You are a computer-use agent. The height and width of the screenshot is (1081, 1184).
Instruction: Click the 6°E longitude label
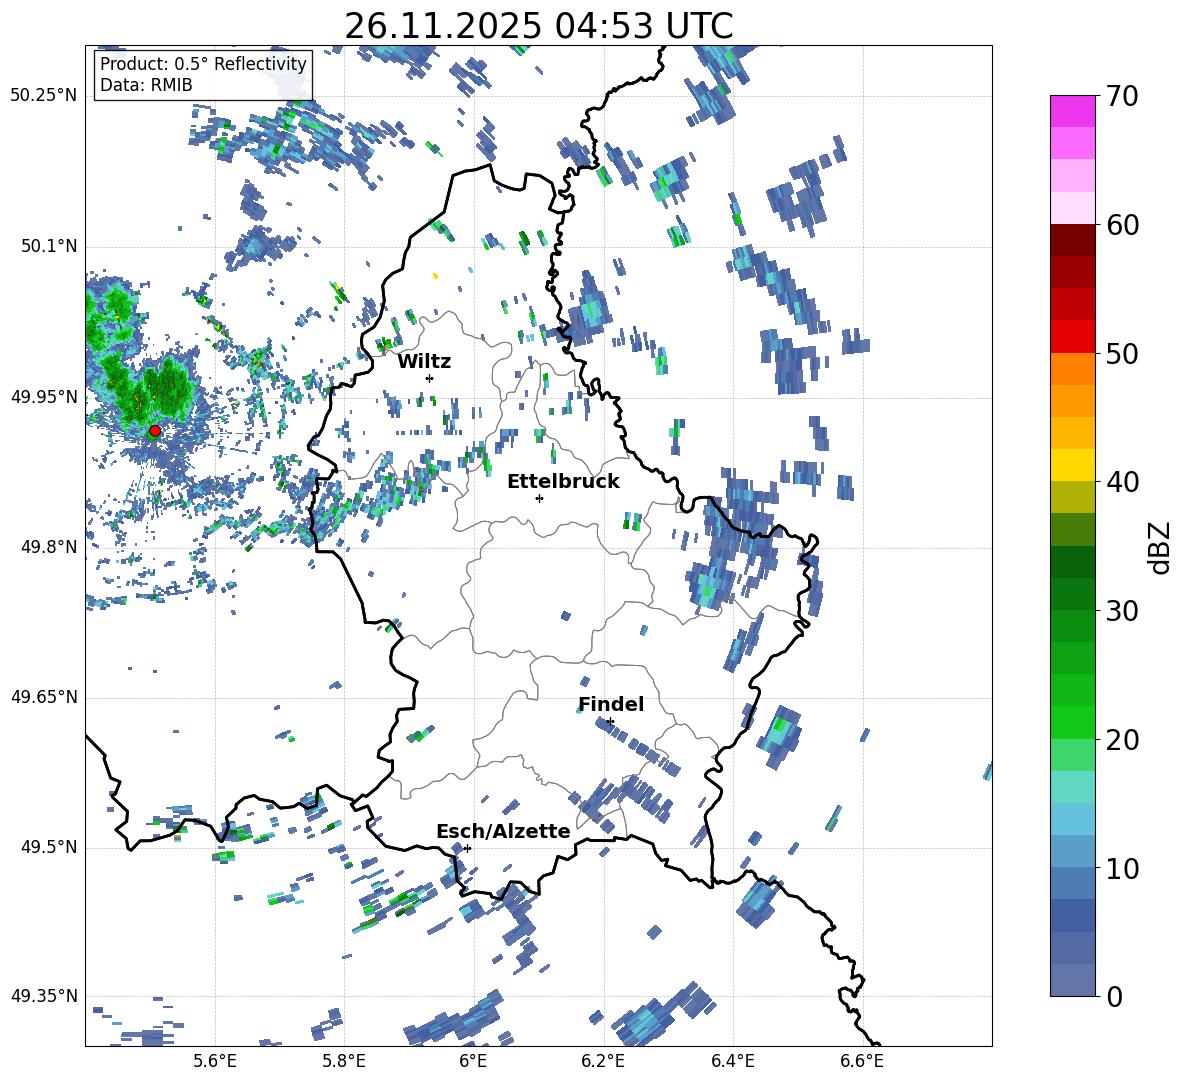pyautogui.click(x=473, y=1061)
